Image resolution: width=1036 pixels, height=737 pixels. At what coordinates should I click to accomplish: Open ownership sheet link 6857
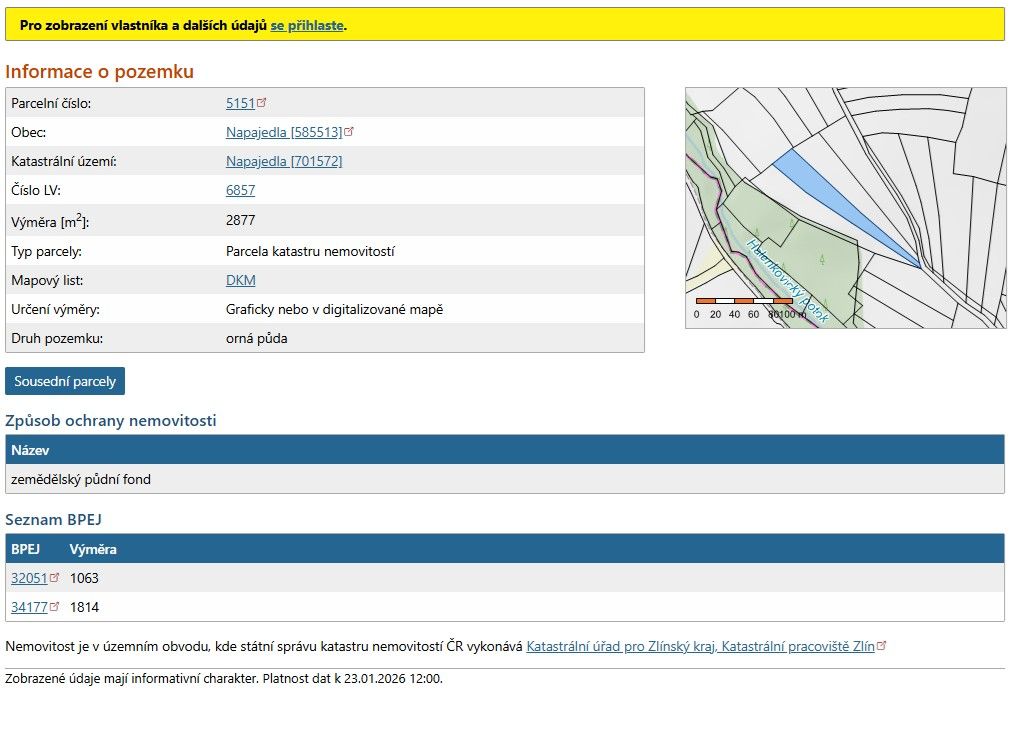(x=239, y=190)
